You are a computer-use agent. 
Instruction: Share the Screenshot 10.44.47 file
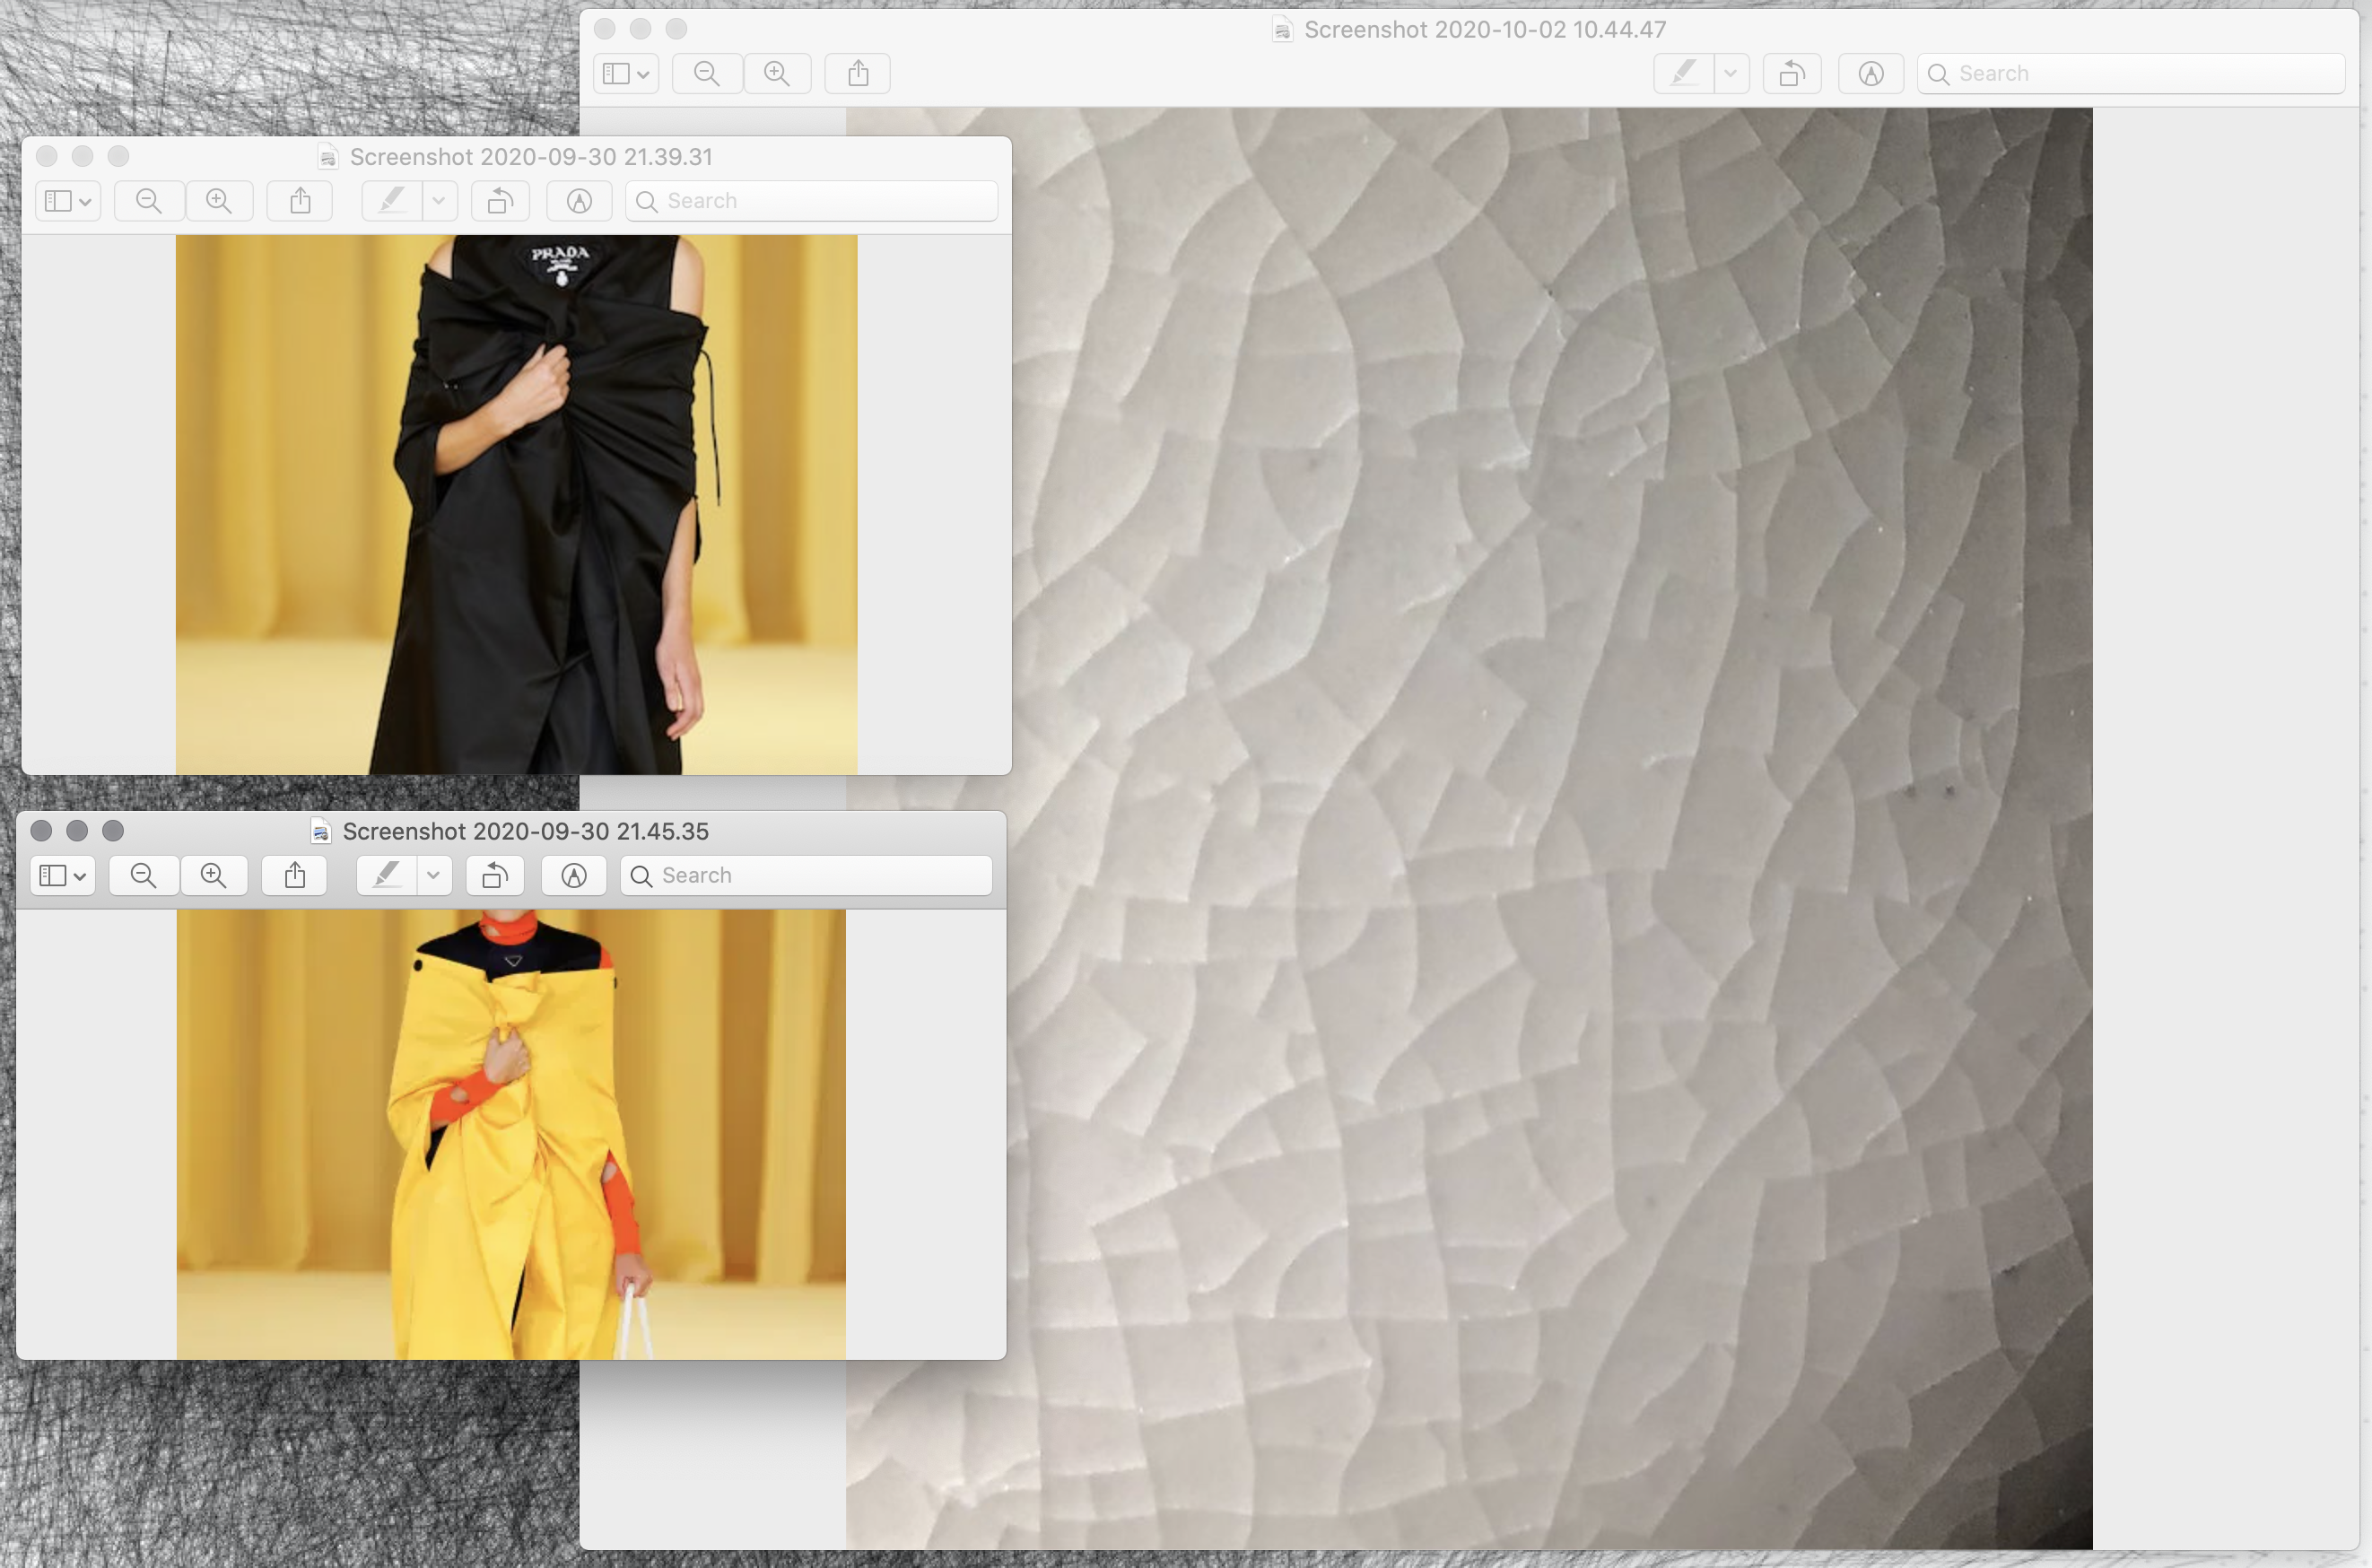[x=858, y=74]
